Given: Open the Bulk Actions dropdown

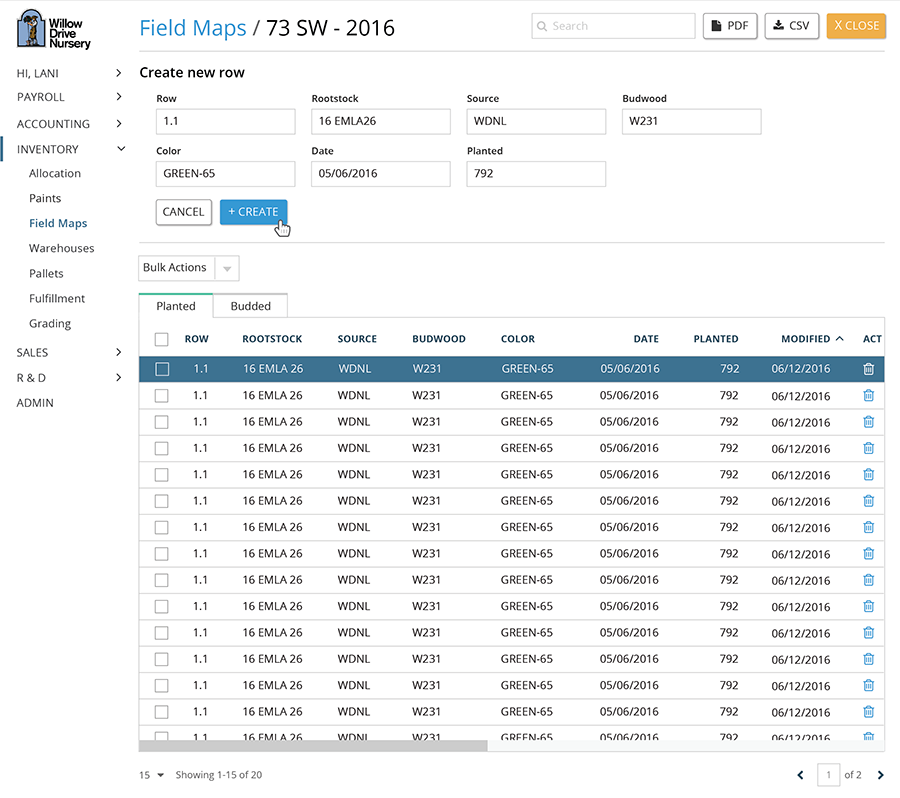Looking at the screenshot, I should coord(188,268).
